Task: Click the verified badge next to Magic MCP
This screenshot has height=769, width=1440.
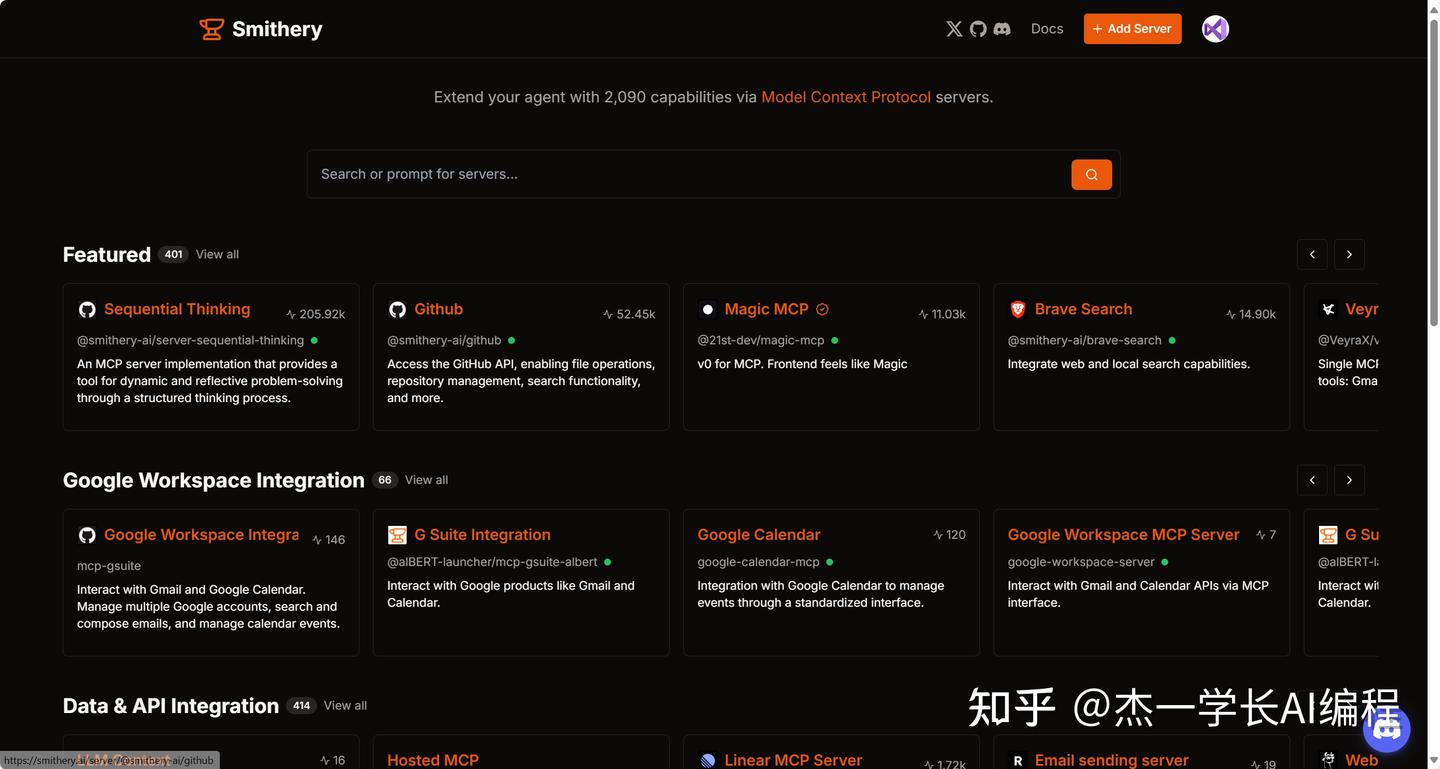Action: coord(822,309)
